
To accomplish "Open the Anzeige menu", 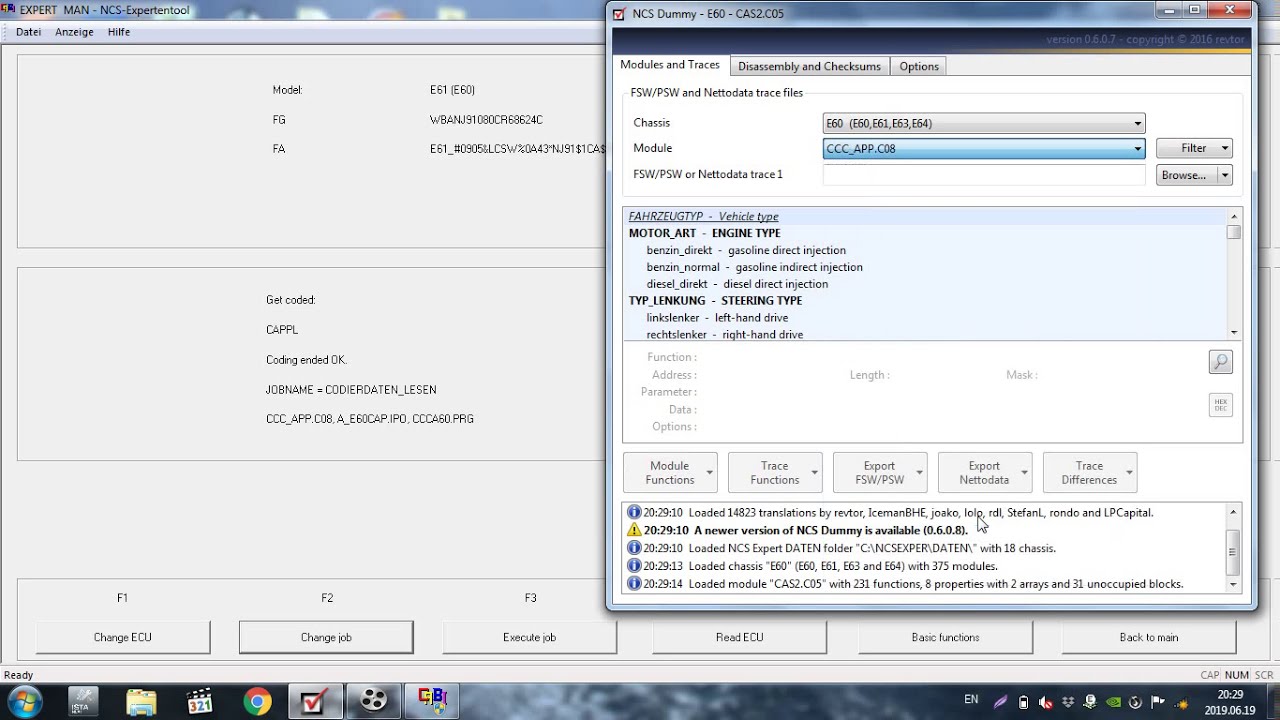I will (75, 32).
